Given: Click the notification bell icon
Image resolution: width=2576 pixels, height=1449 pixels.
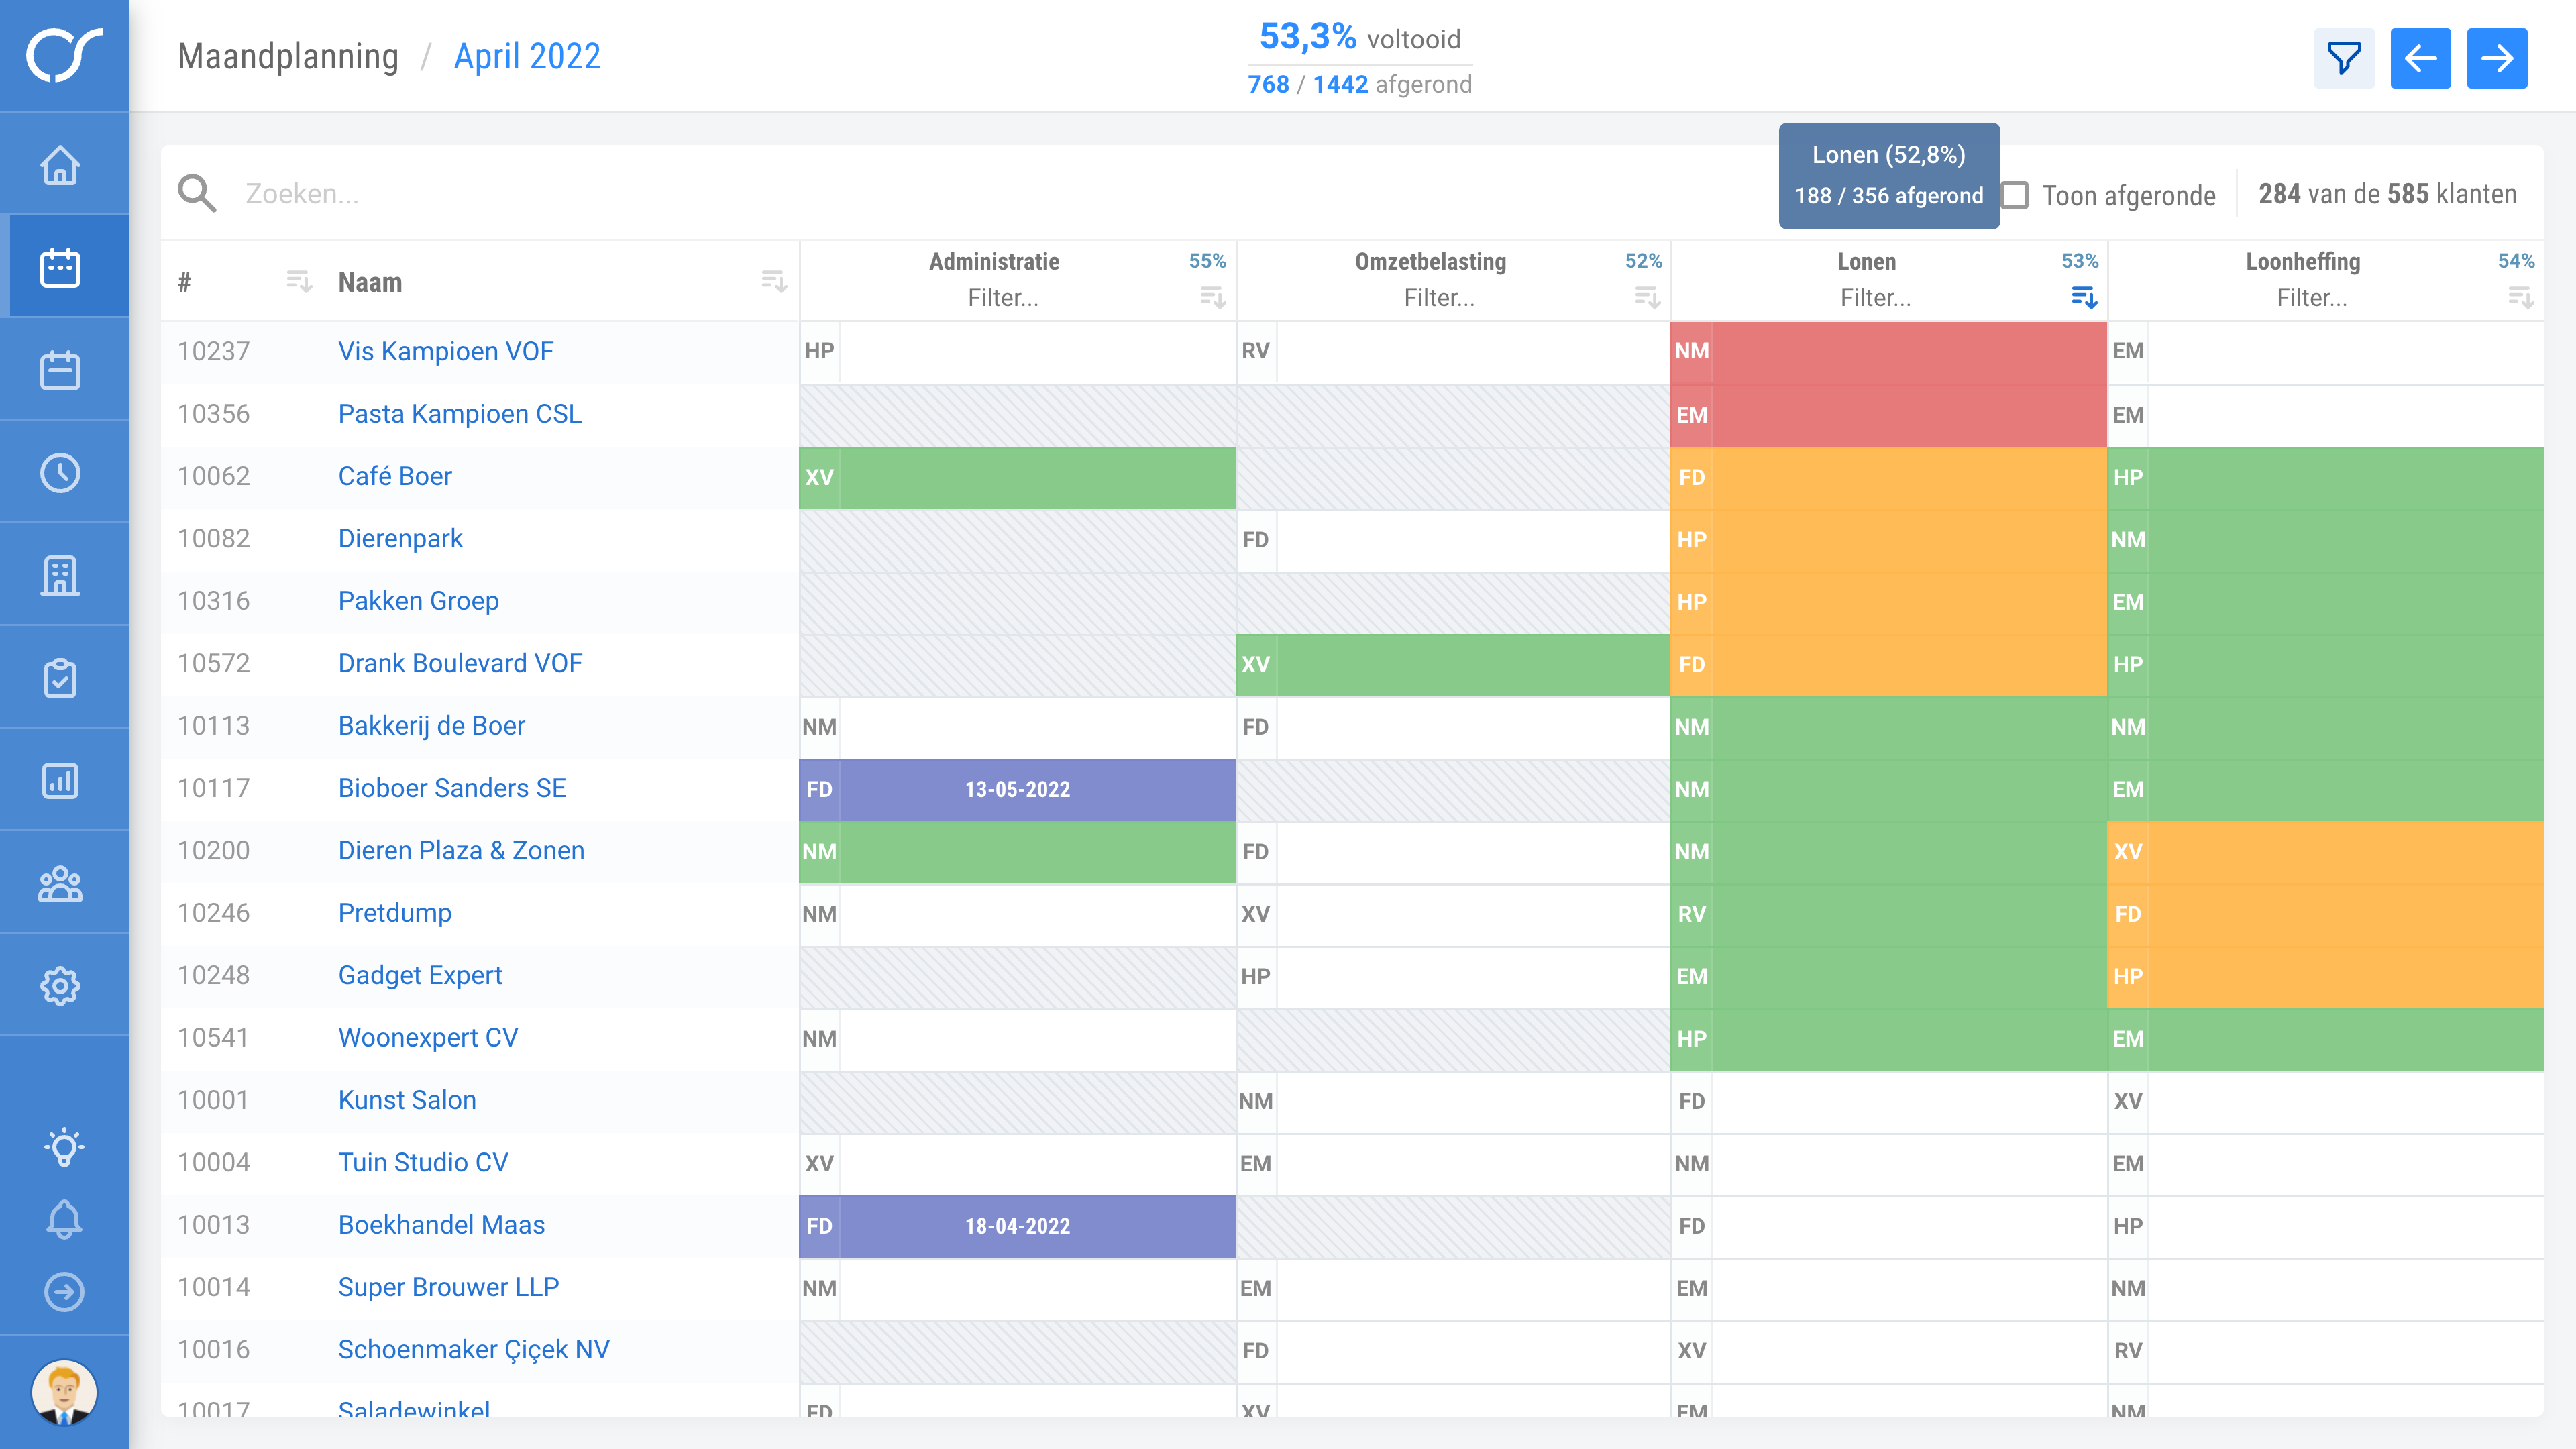Looking at the screenshot, I should point(64,1219).
